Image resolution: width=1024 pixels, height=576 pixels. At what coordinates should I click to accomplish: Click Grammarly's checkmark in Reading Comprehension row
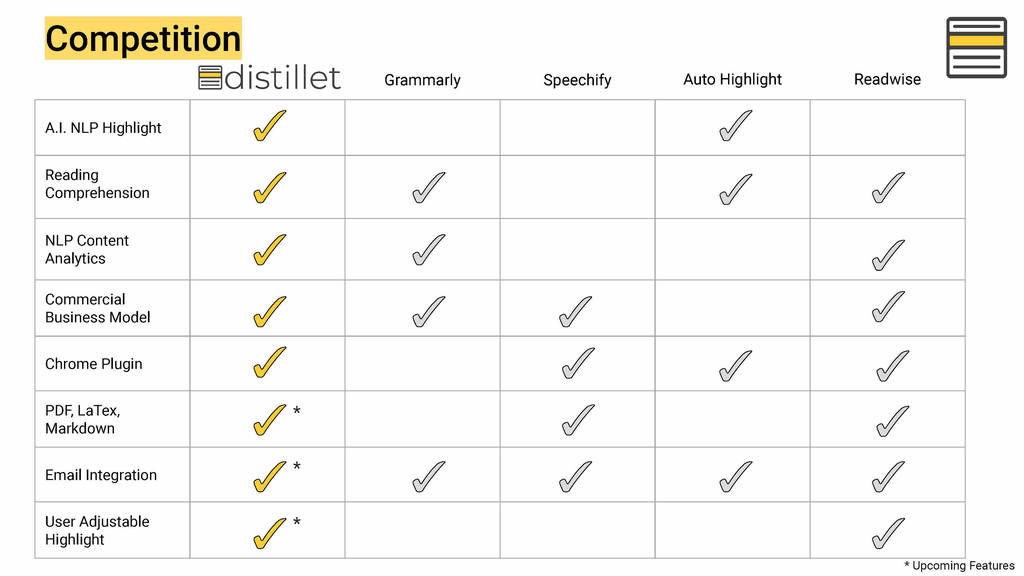point(428,188)
